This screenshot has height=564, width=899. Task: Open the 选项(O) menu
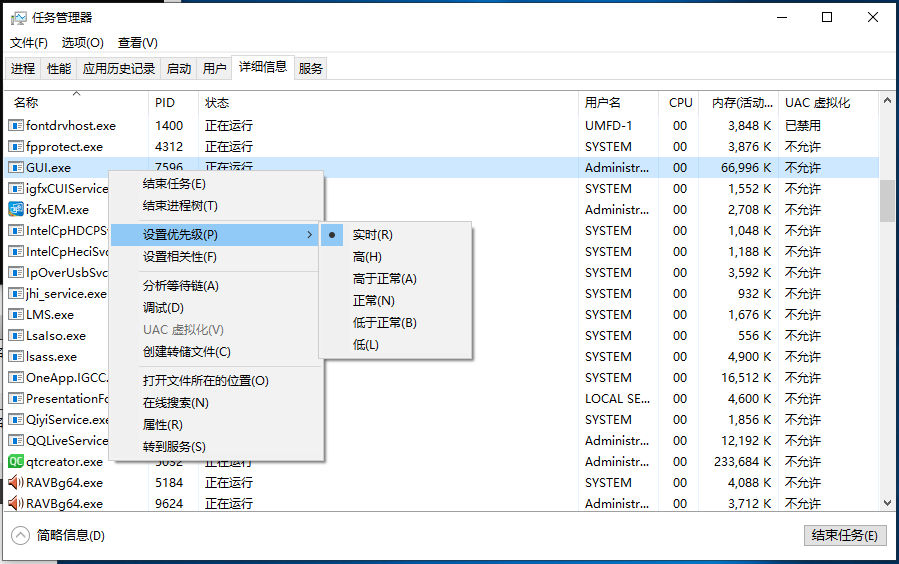point(83,43)
